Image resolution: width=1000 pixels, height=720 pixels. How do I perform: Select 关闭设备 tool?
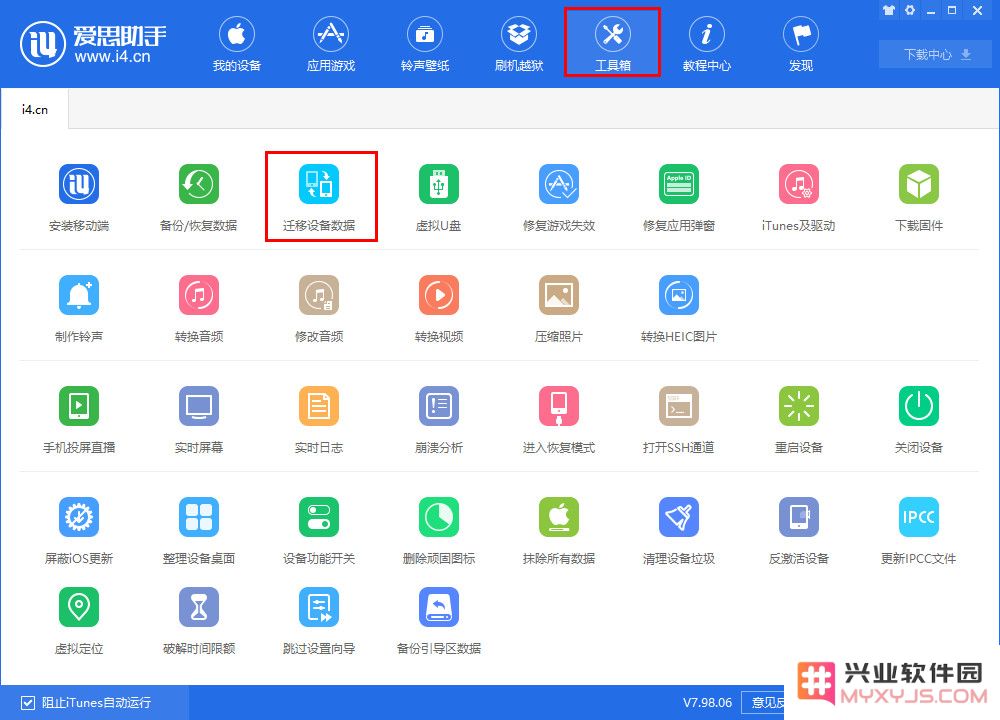click(x=918, y=419)
